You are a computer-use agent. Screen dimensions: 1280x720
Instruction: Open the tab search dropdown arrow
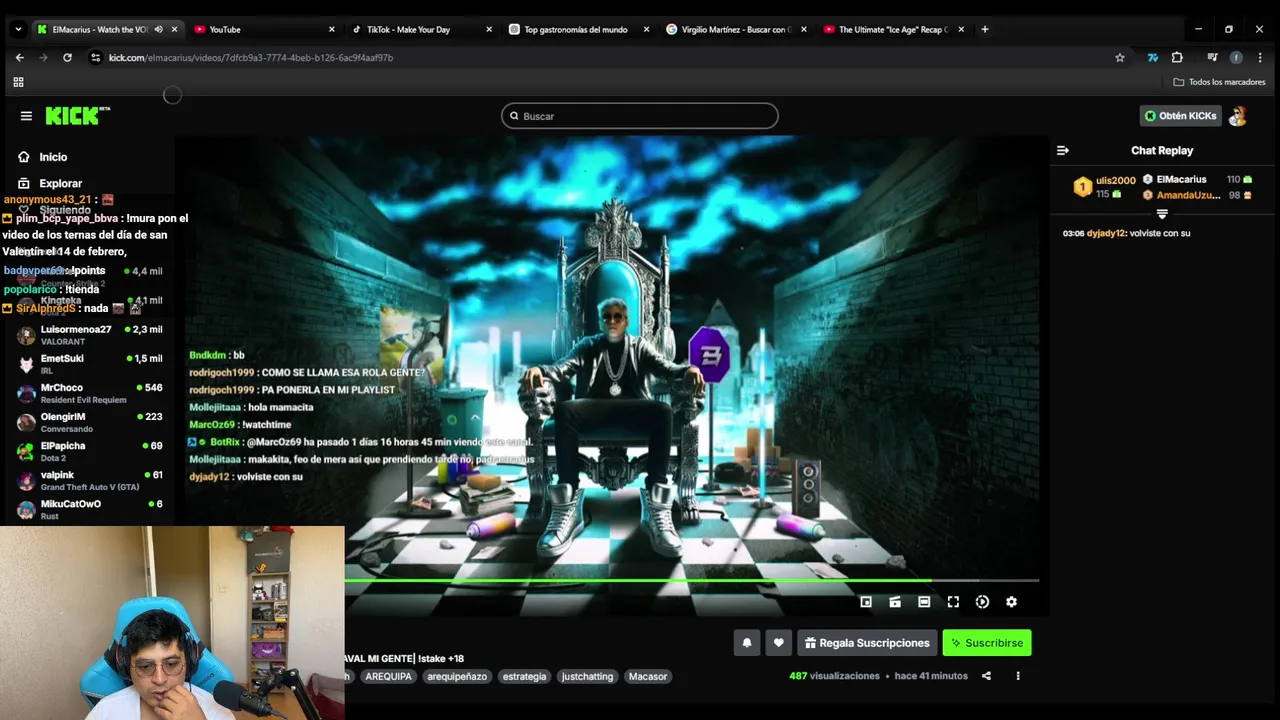(x=18, y=29)
